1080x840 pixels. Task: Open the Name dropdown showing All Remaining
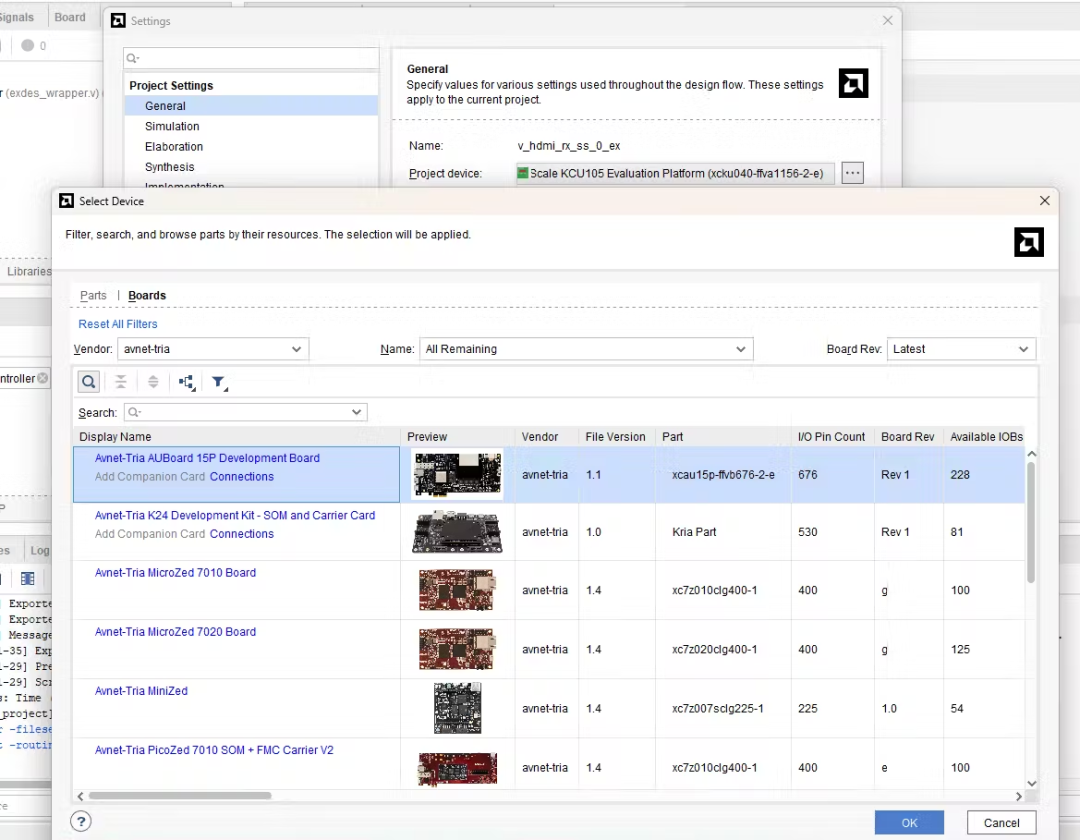coord(585,349)
